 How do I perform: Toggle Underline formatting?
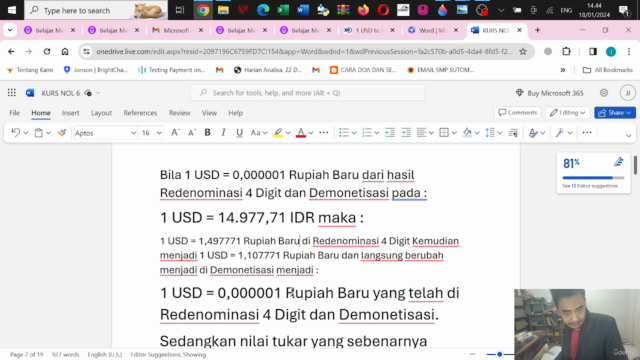click(x=239, y=133)
